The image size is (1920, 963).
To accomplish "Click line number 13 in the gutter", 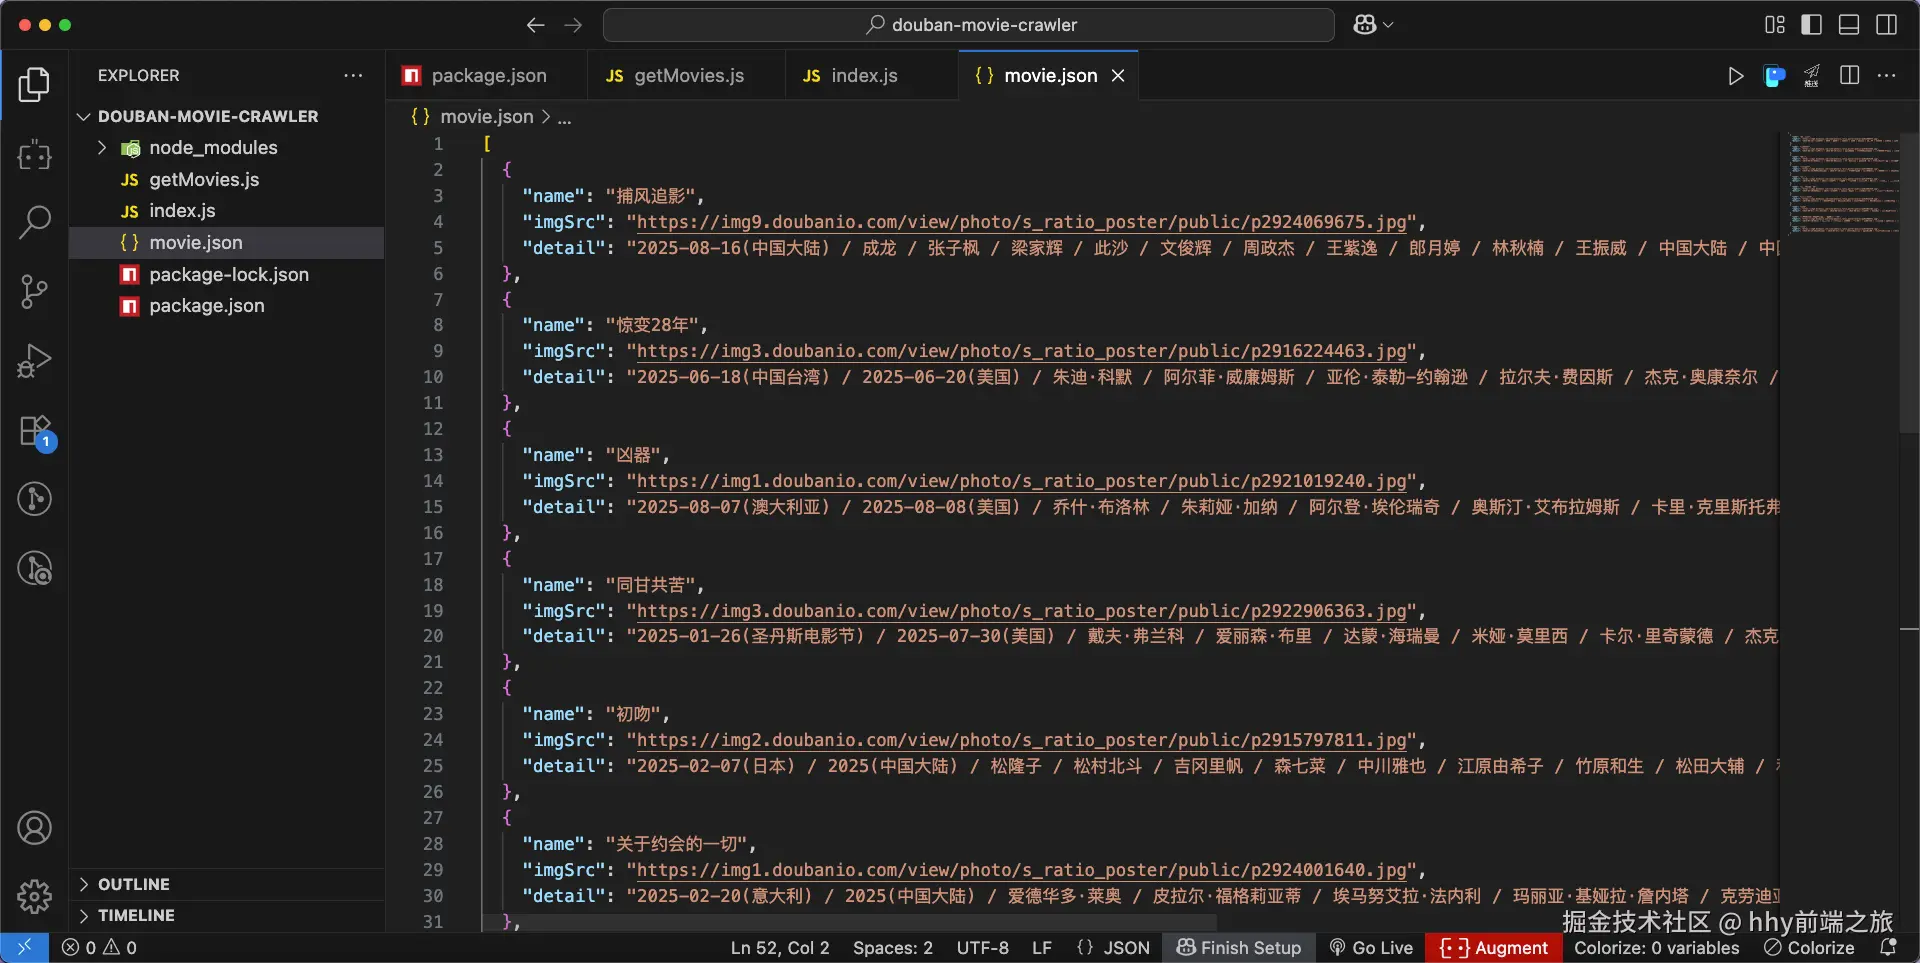I will coord(432,455).
